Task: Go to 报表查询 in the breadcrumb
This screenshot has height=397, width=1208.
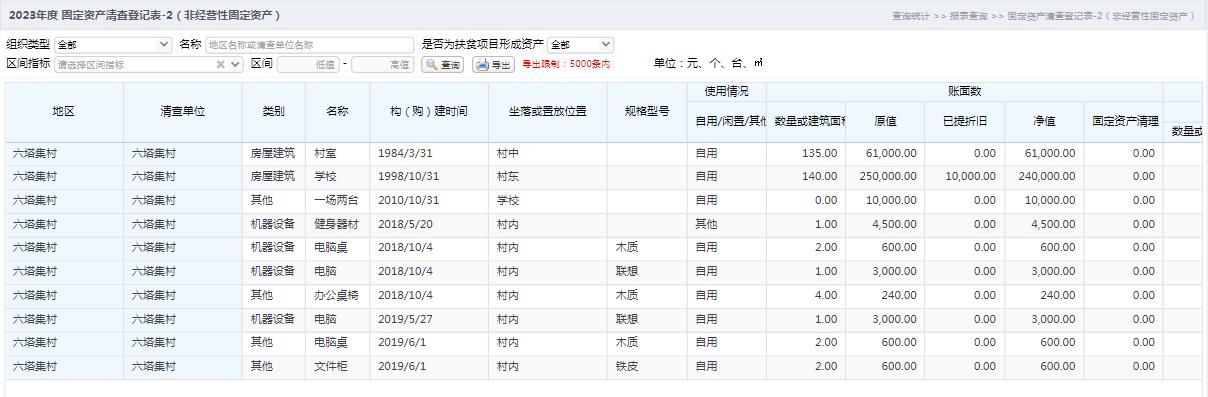Action: [x=968, y=16]
